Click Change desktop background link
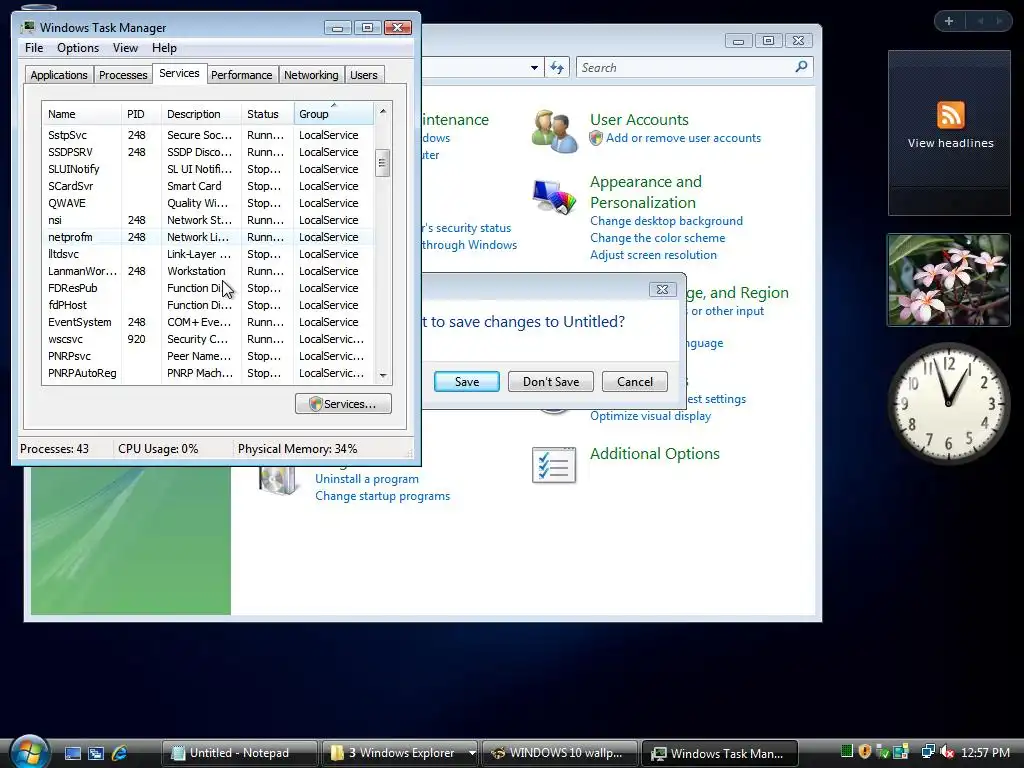The image size is (1024, 768). pos(666,221)
